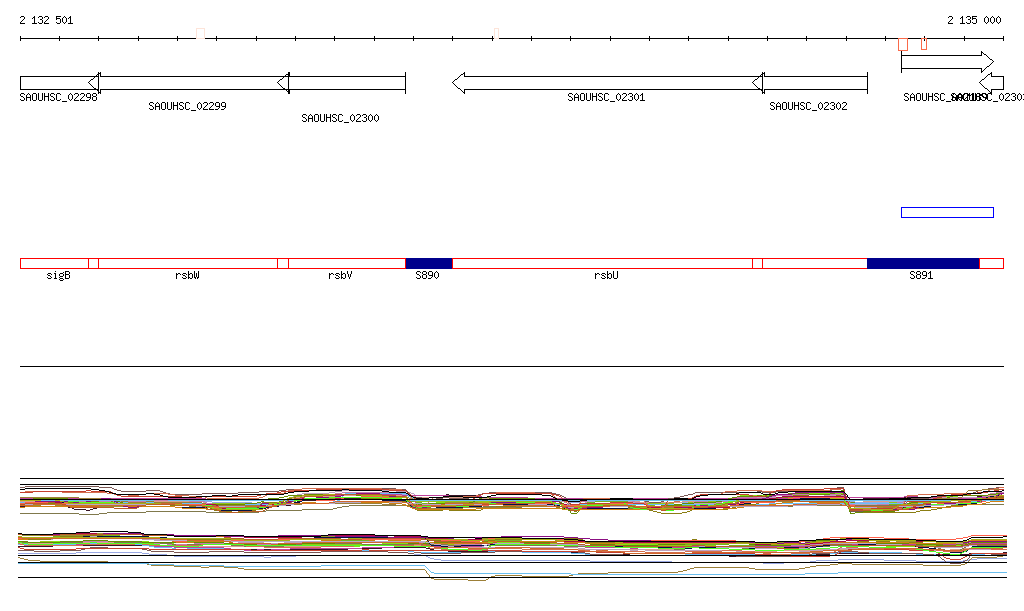
Task: Click the rsbV label text
Action: [x=340, y=275]
